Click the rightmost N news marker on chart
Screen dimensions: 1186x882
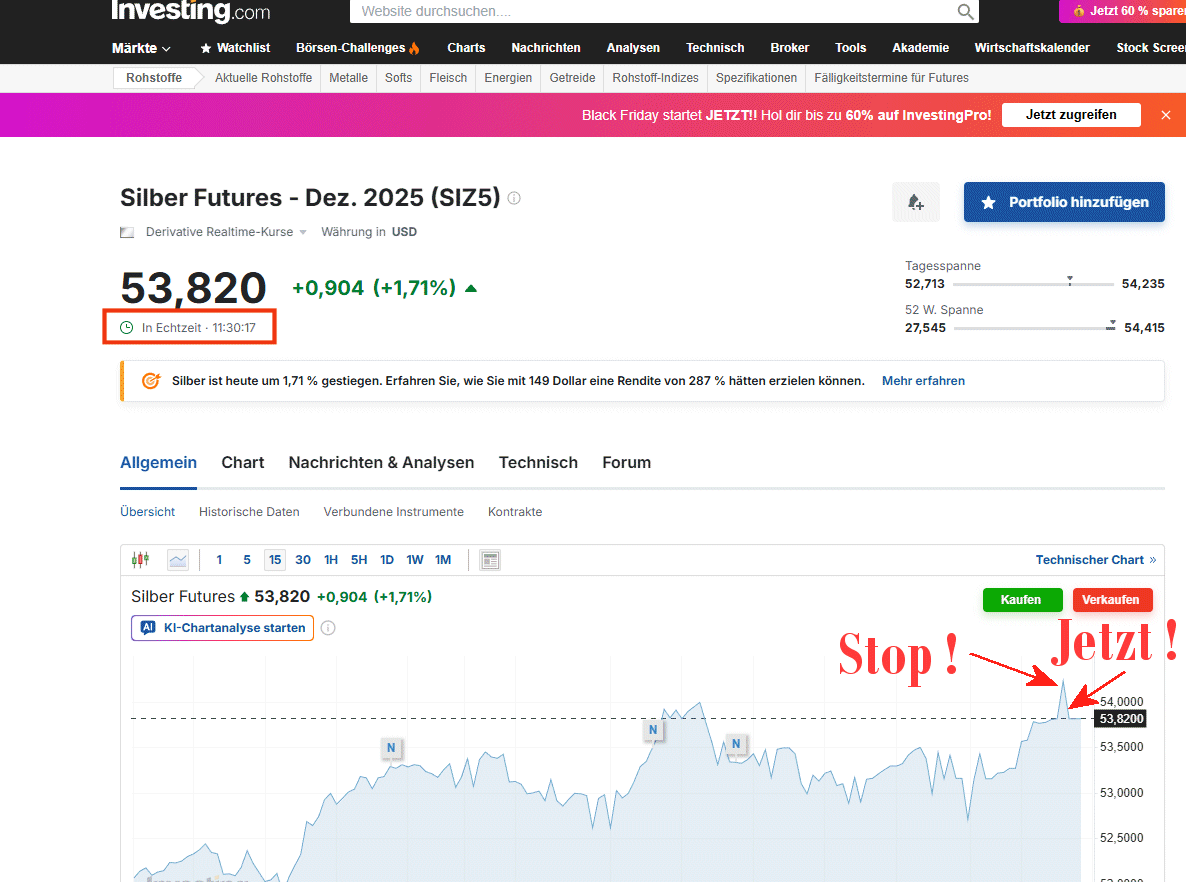pos(736,744)
